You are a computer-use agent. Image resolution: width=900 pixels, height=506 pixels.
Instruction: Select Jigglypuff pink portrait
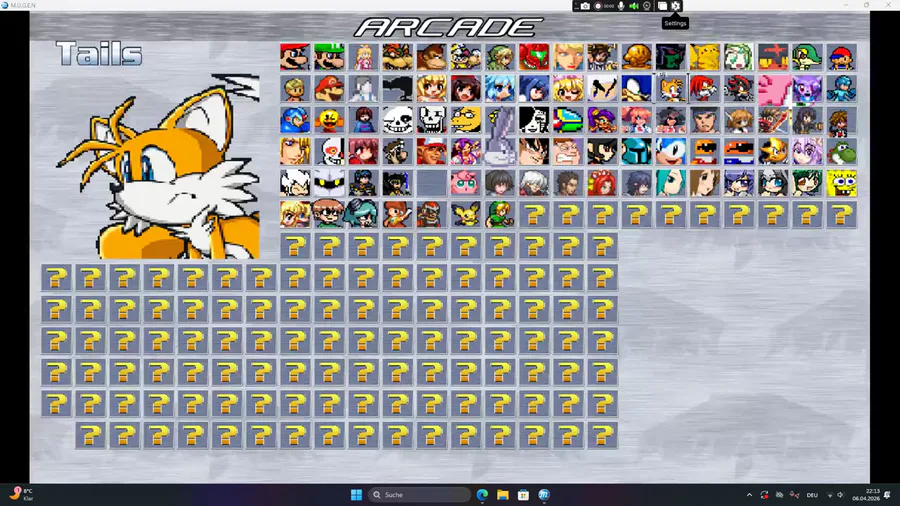coord(465,183)
